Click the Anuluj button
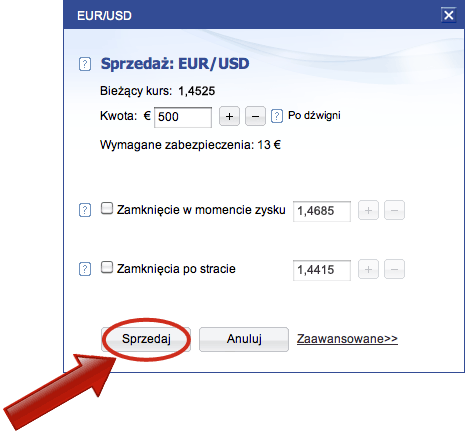465x434 pixels. point(244,339)
